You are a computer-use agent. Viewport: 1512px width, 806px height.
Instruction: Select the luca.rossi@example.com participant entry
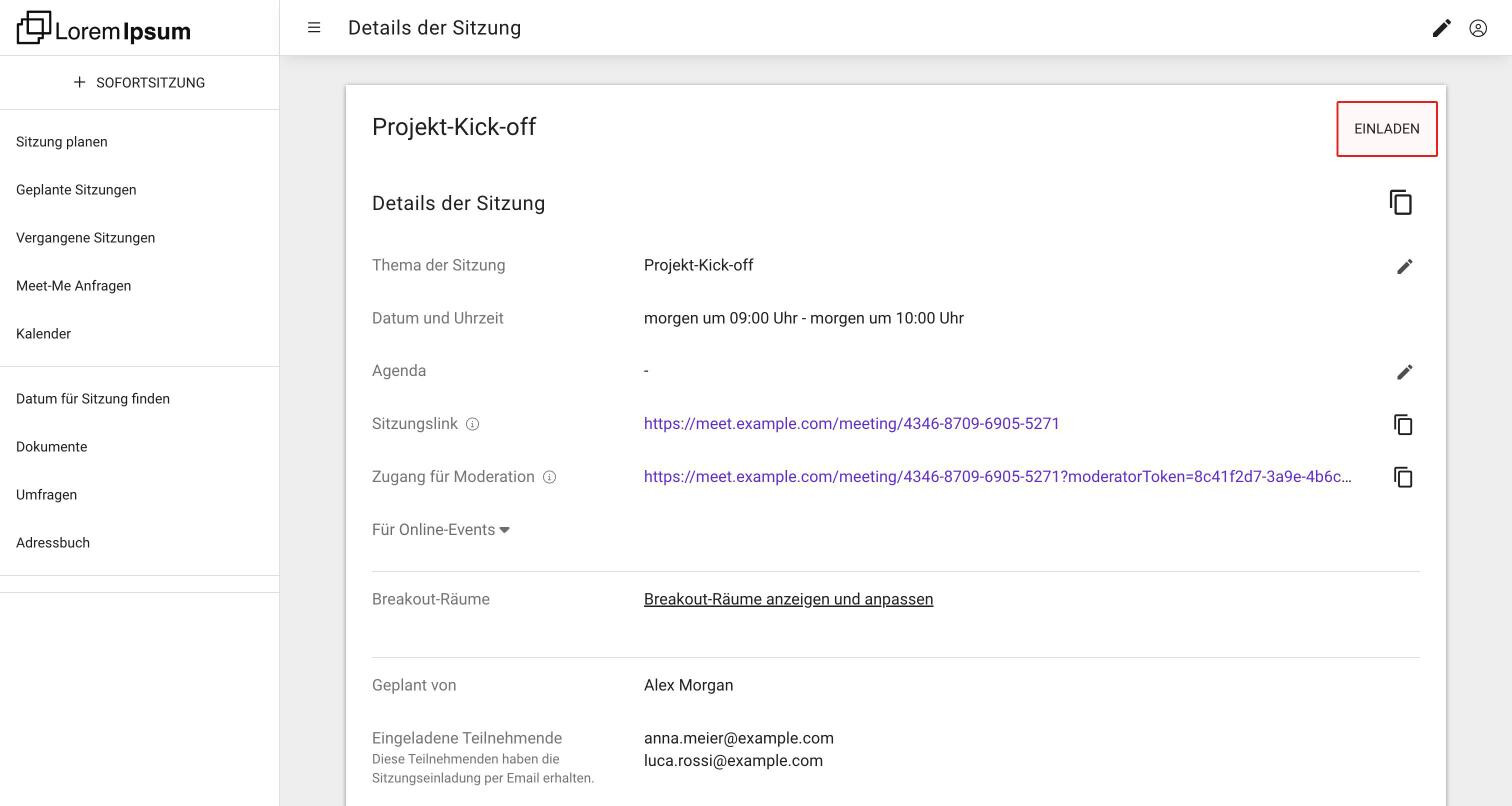pos(733,761)
